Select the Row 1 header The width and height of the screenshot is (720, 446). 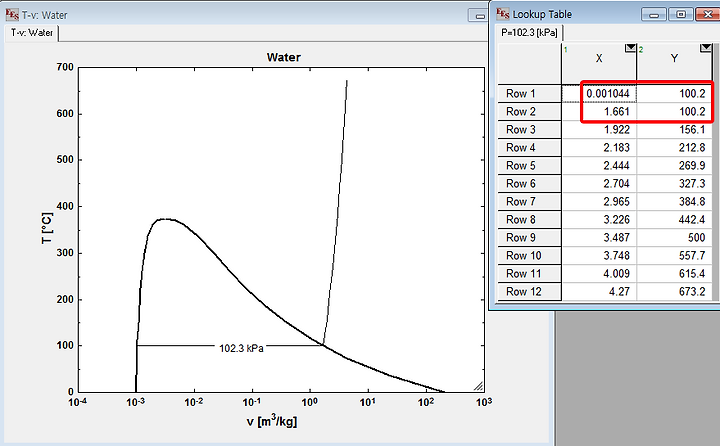pyautogui.click(x=529, y=93)
